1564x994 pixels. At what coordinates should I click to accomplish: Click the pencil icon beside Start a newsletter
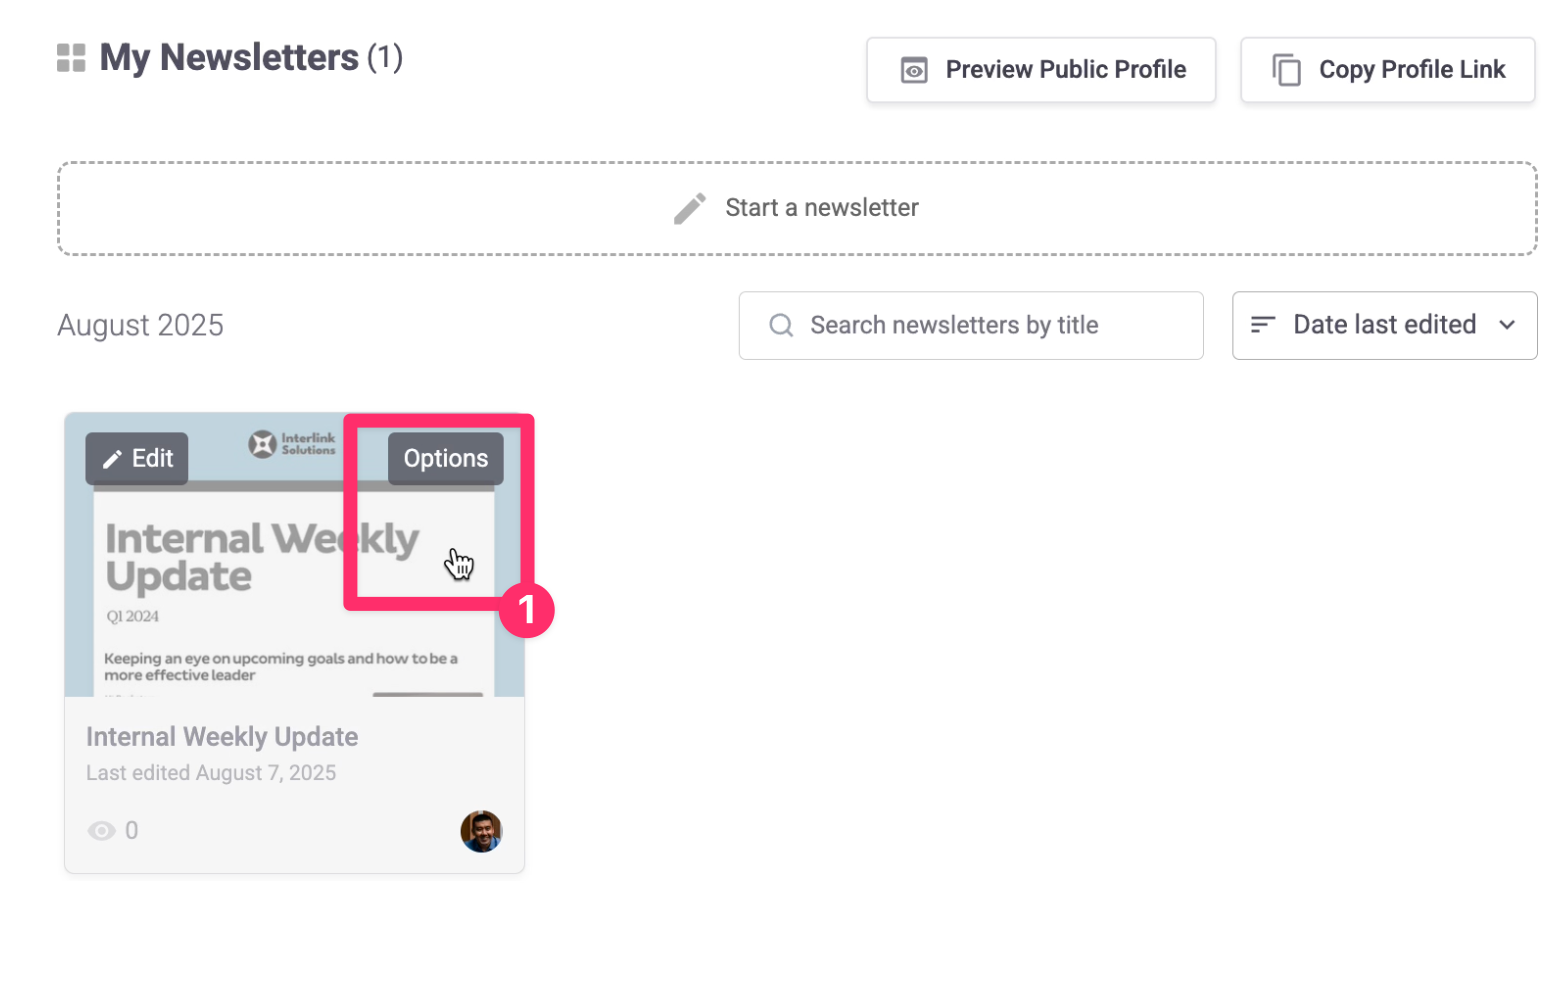[x=690, y=208]
